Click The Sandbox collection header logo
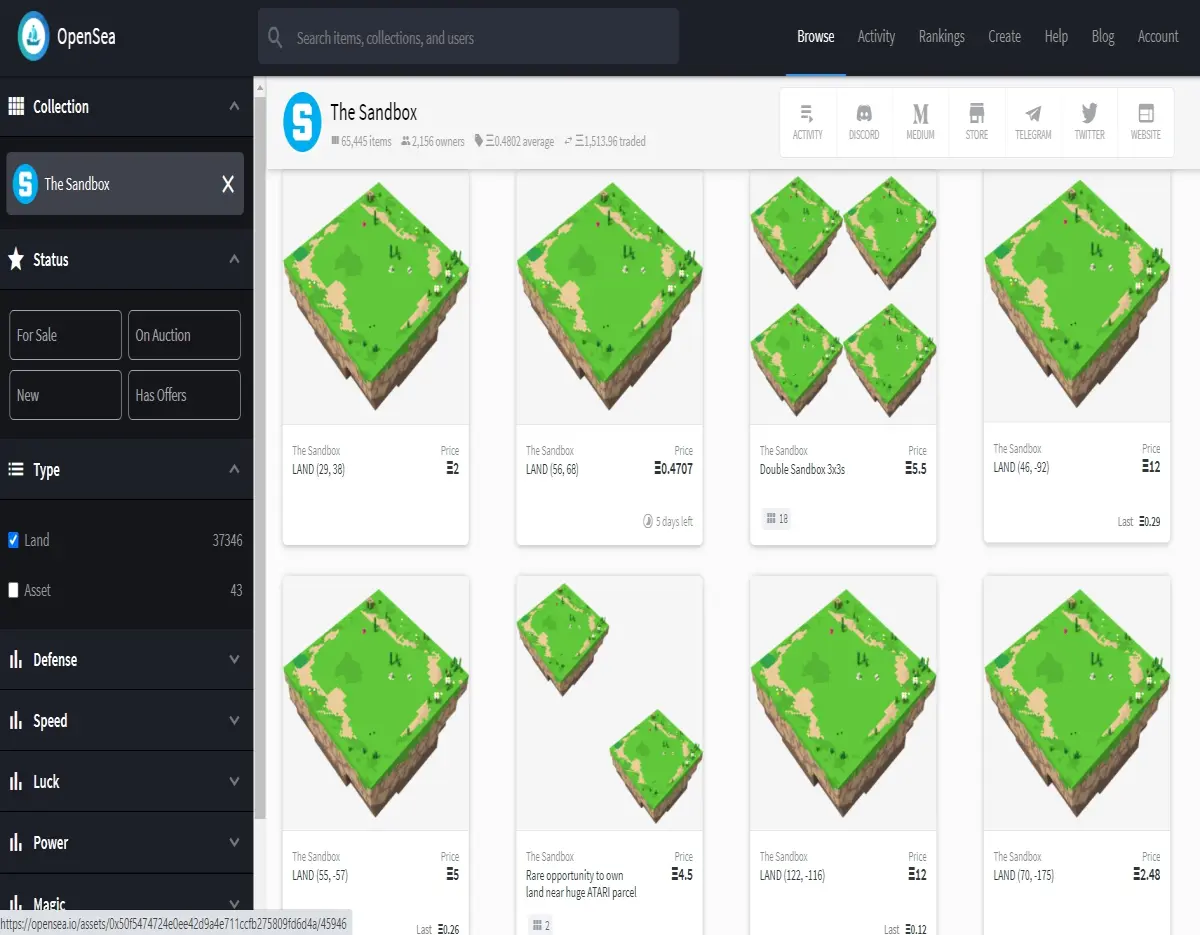 (x=302, y=122)
